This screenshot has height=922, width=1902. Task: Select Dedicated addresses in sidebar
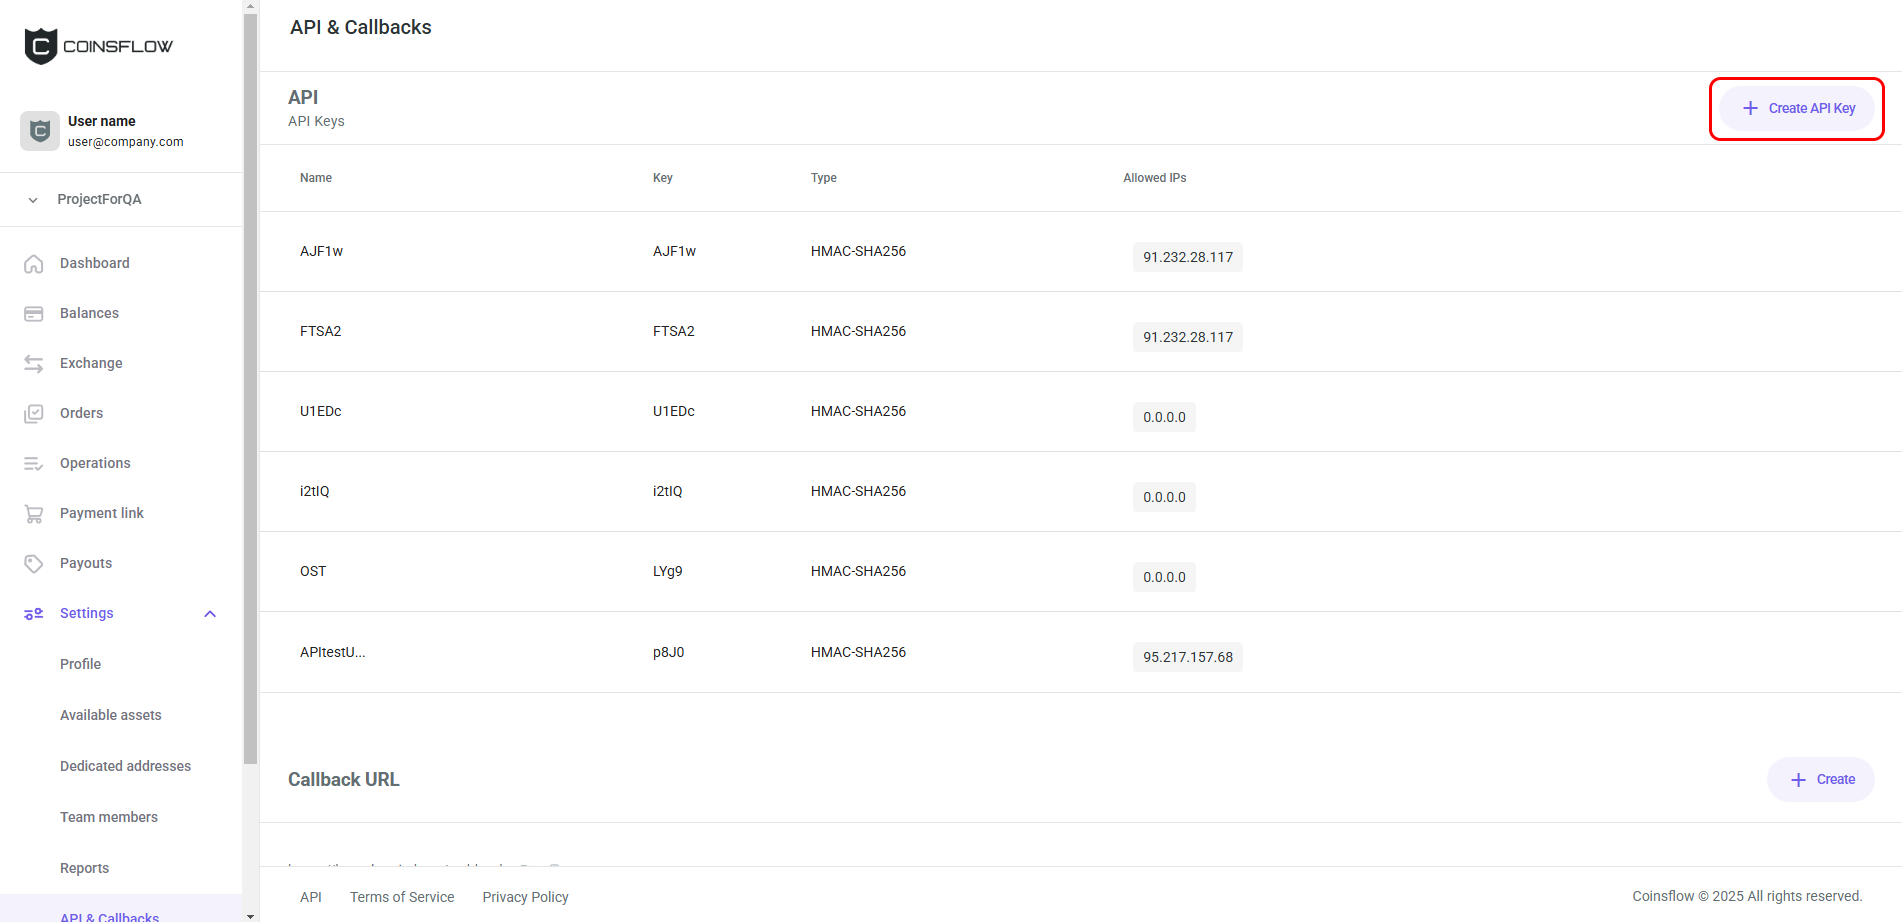click(125, 766)
